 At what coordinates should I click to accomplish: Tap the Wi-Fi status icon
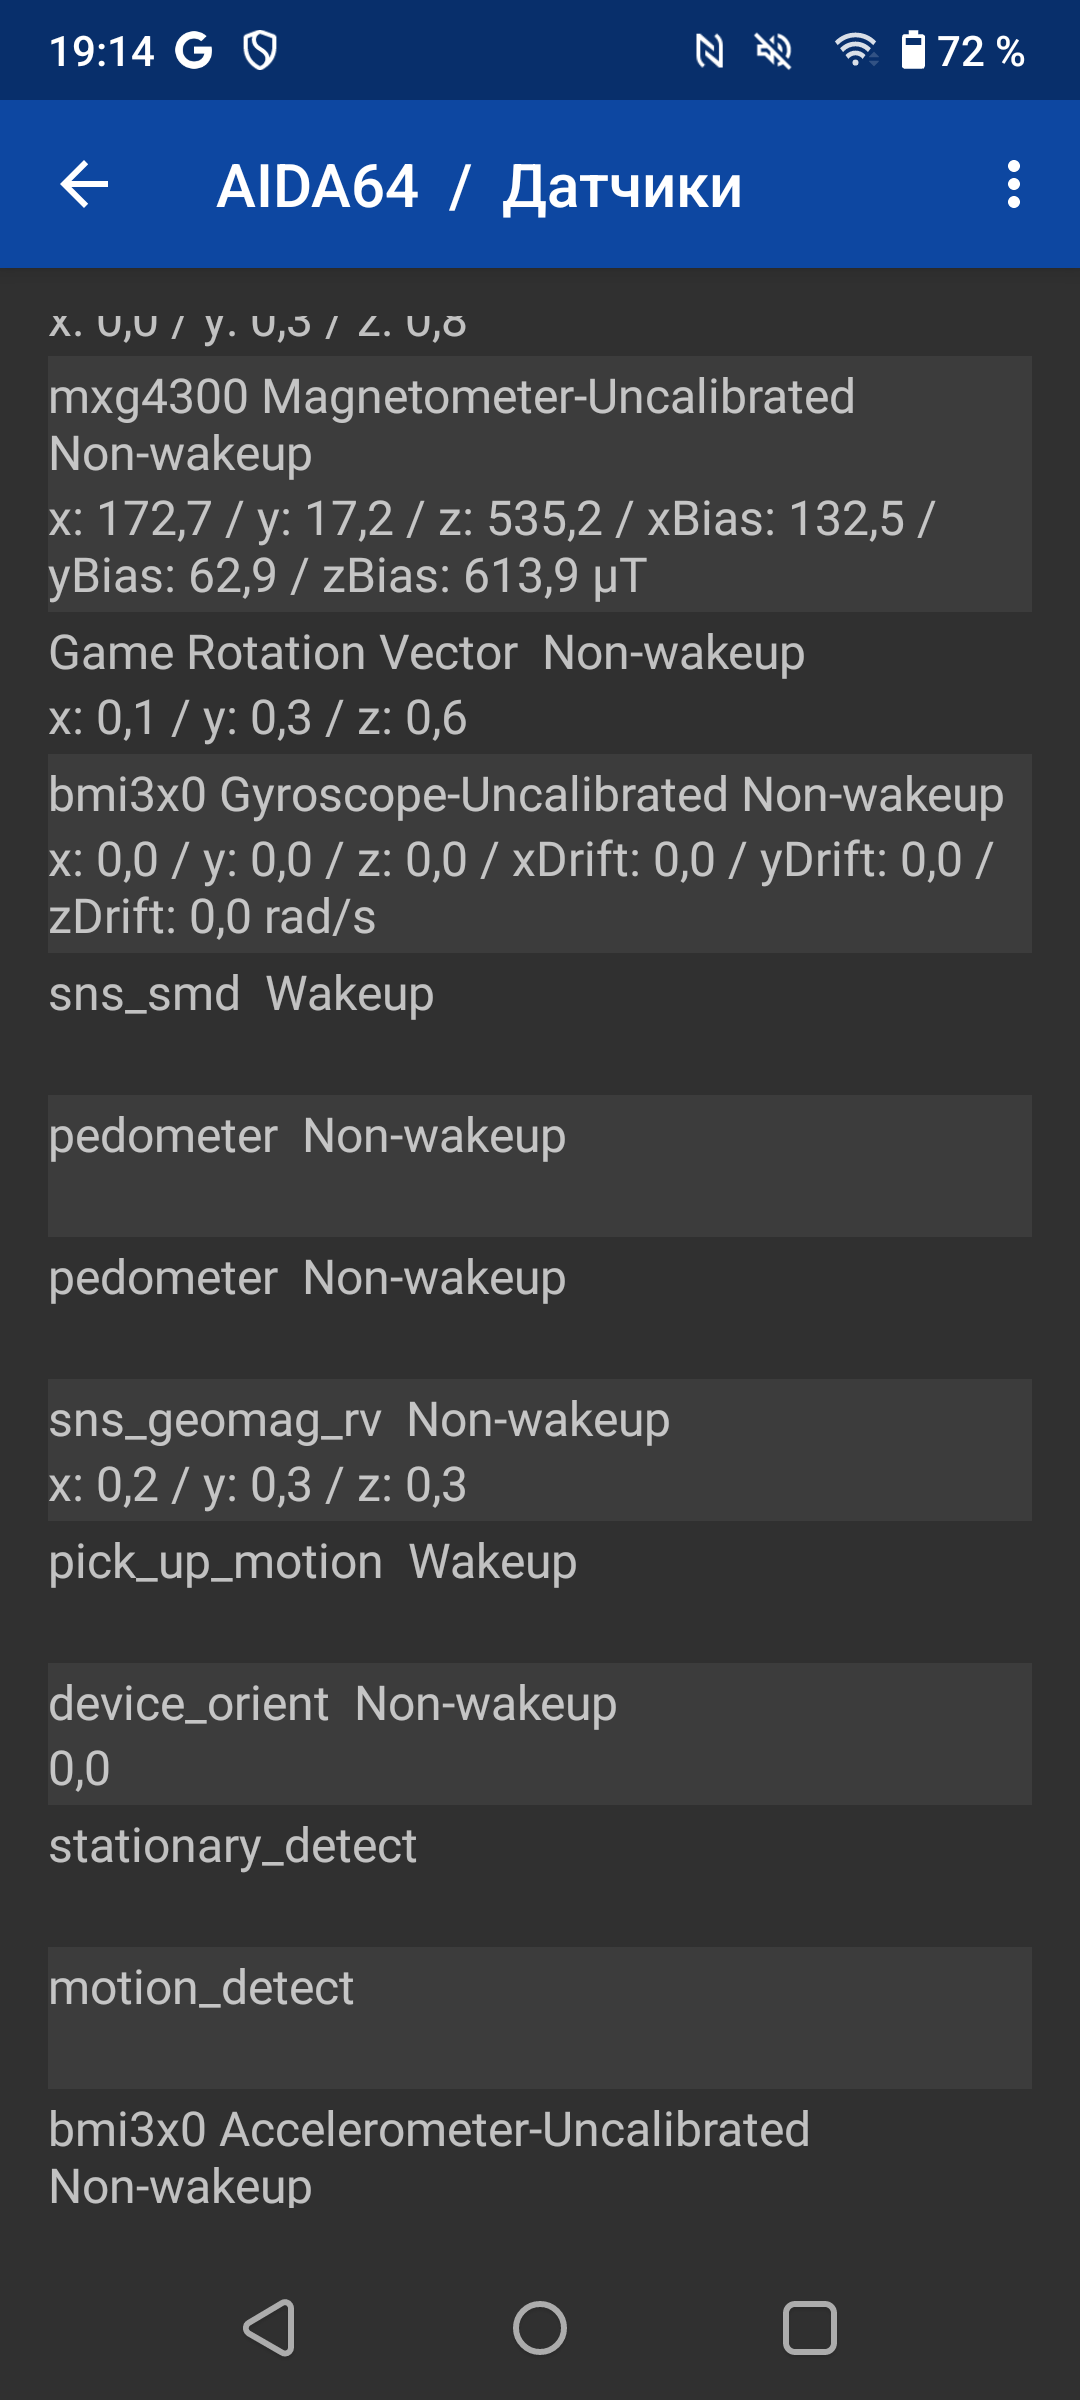856,50
